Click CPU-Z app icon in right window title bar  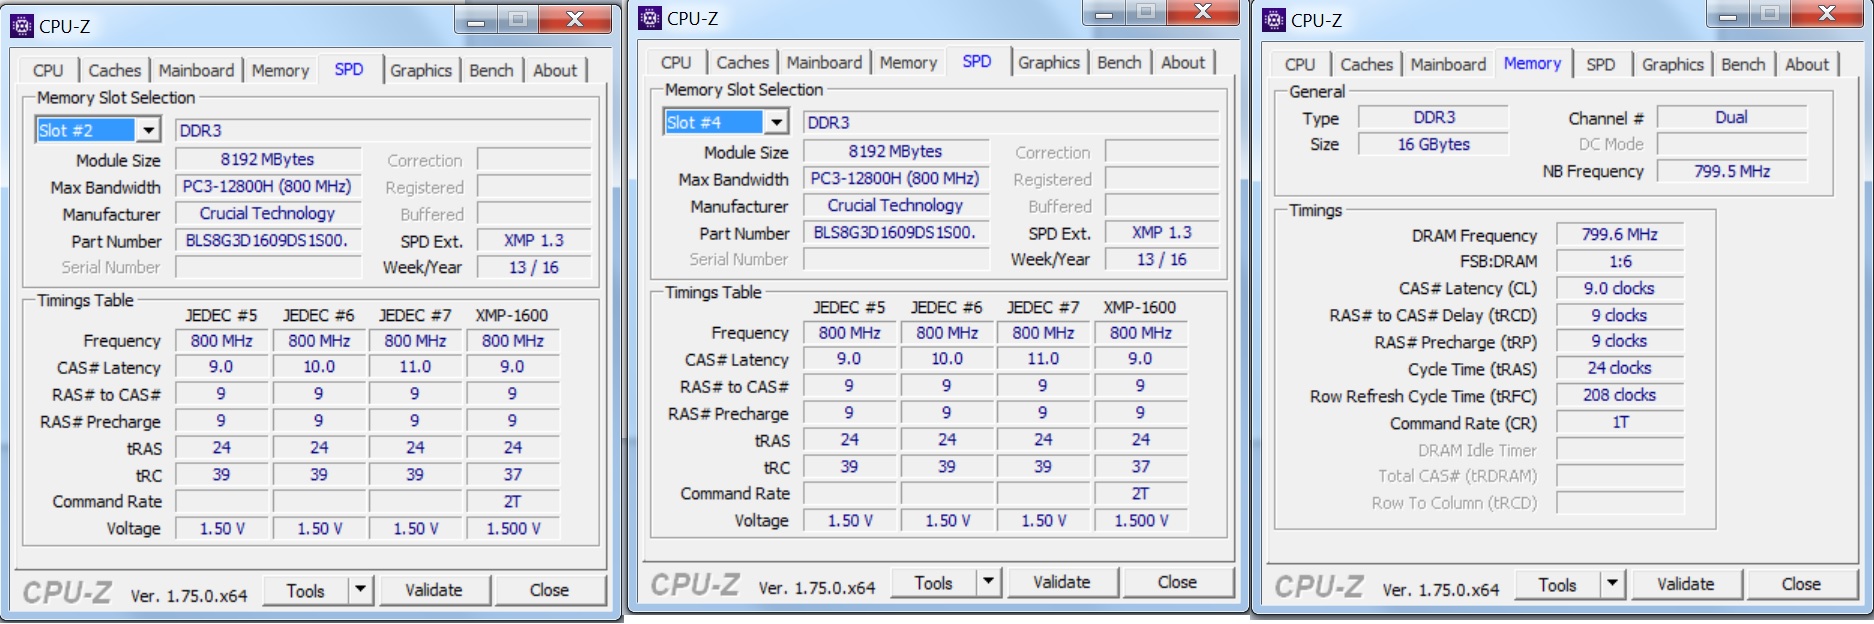coord(1274,20)
